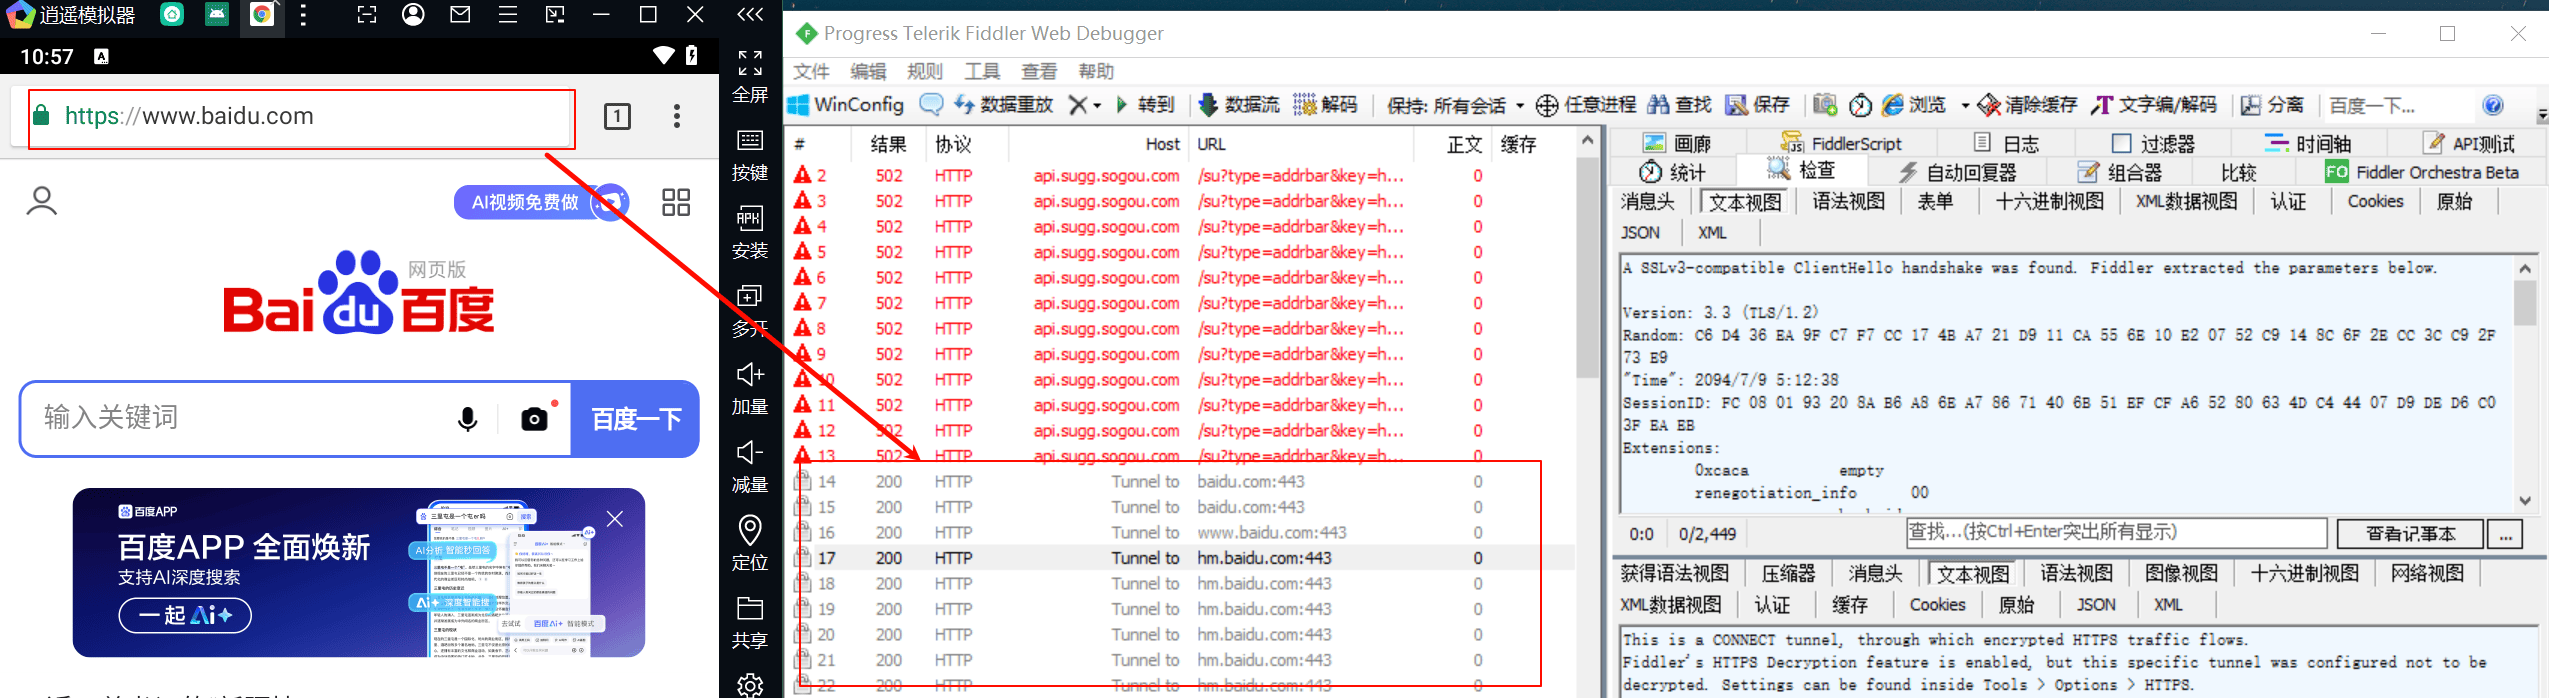Click the 任意进程 target icon
Viewport: 2549px width, 698px height.
[x=1547, y=105]
